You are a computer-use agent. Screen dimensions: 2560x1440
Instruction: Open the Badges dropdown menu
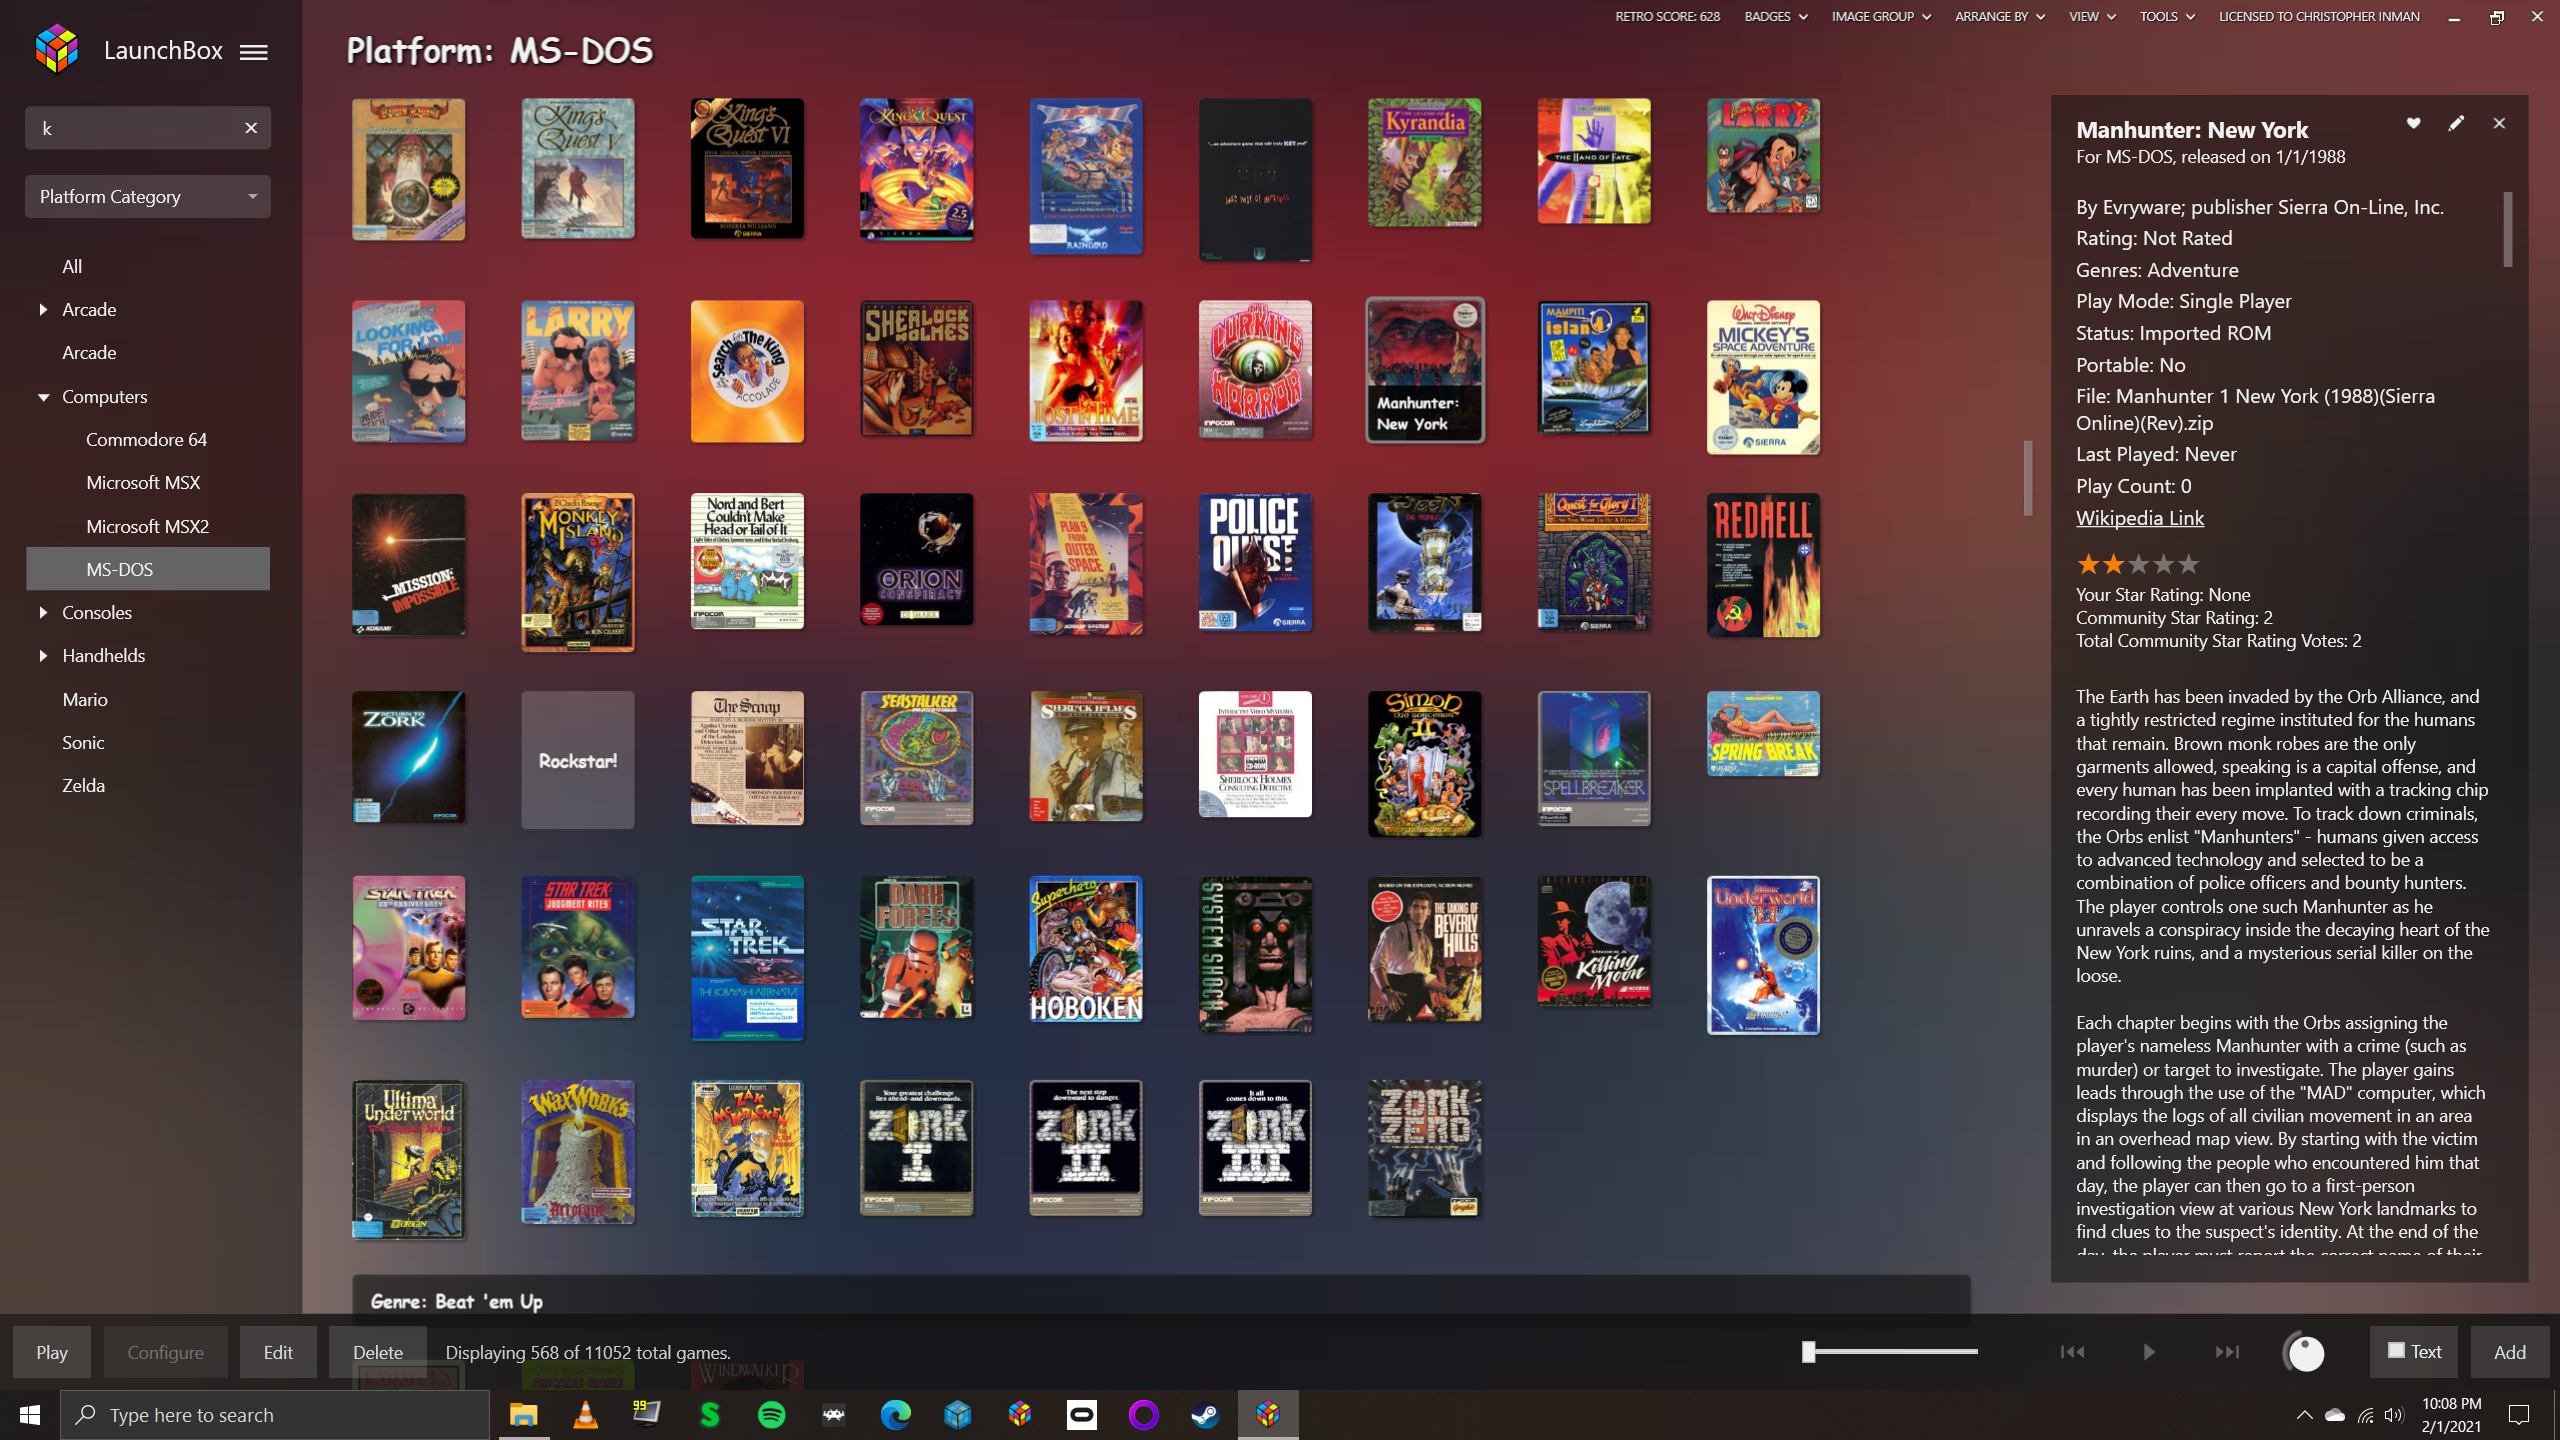[x=1776, y=16]
